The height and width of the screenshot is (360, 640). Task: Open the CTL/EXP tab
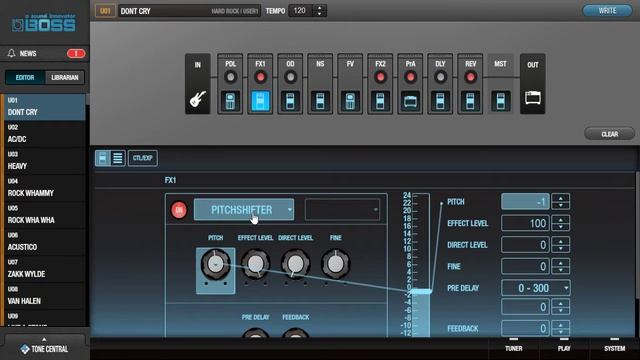(142, 158)
